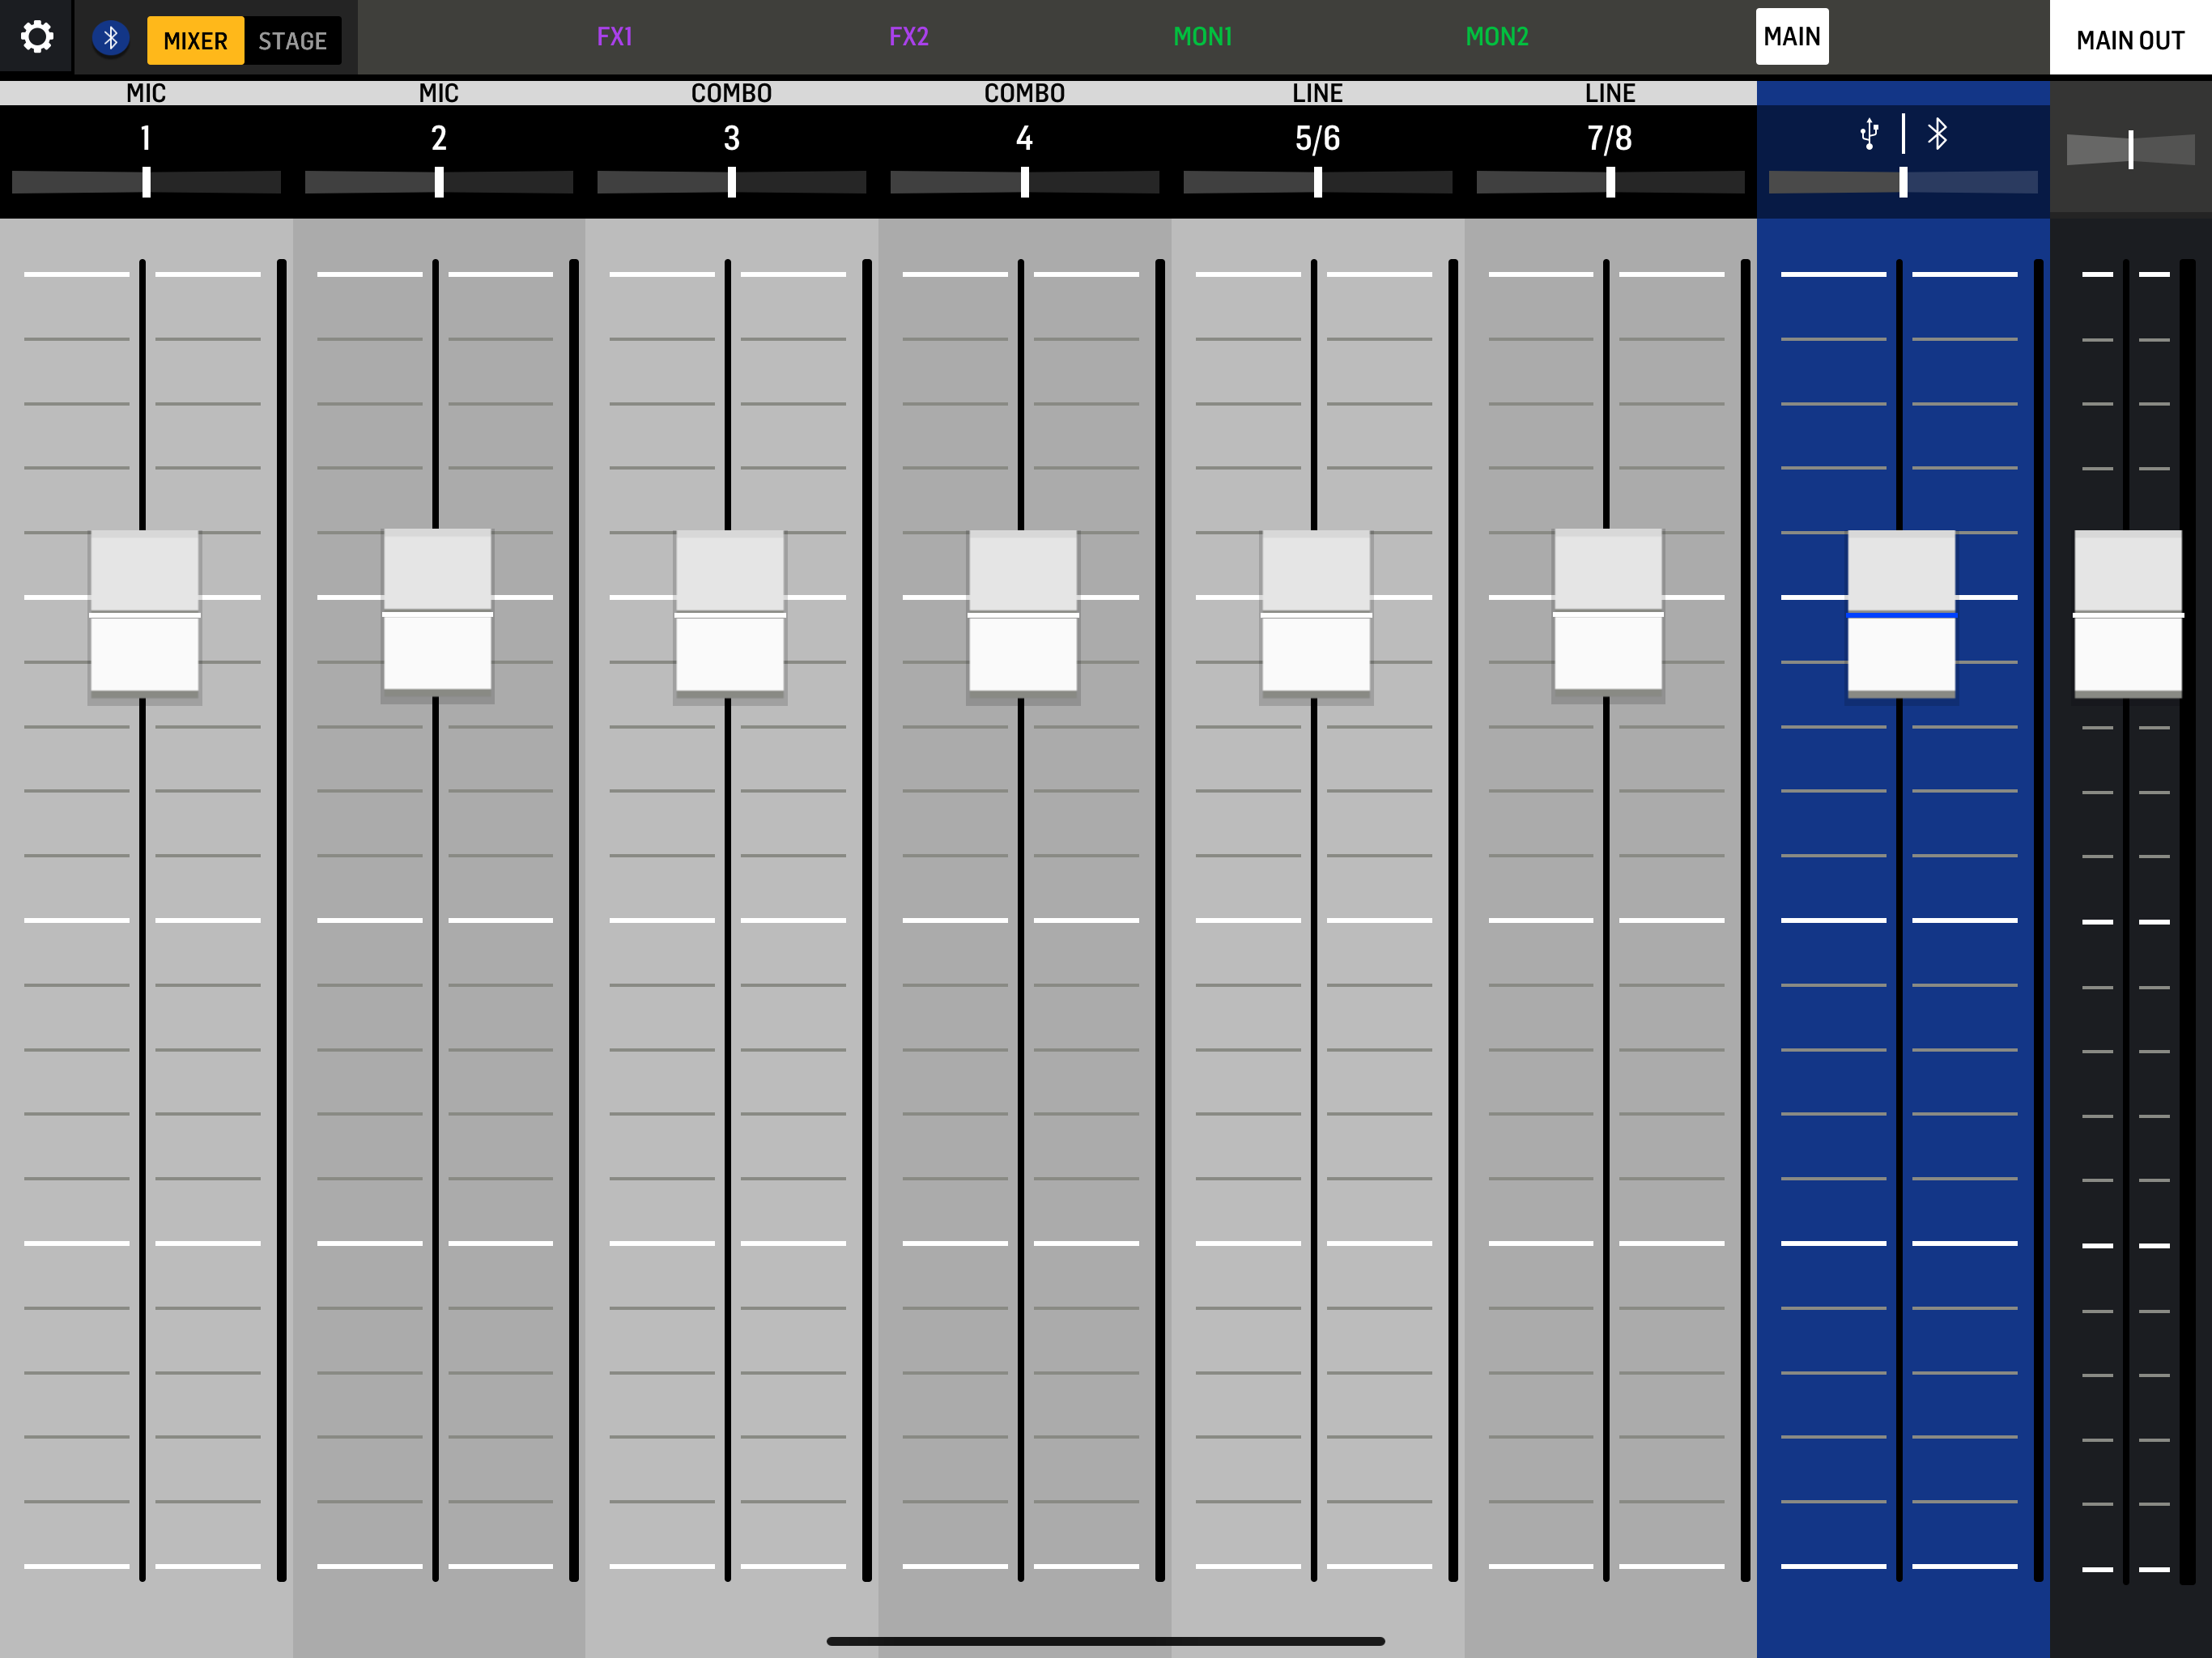Select MIC channel 1 header
The width and height of the screenshot is (2212, 1658).
[x=146, y=137]
